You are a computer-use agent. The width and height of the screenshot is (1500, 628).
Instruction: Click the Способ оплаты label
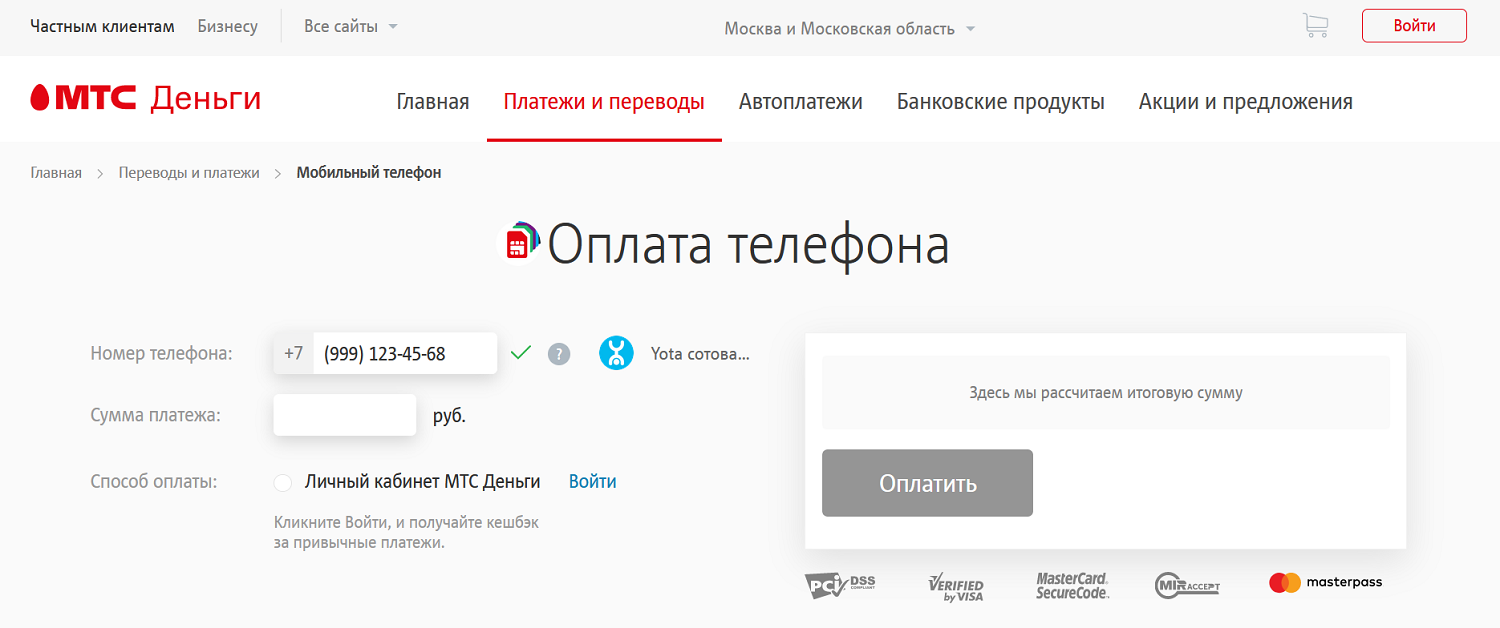pyautogui.click(x=154, y=481)
